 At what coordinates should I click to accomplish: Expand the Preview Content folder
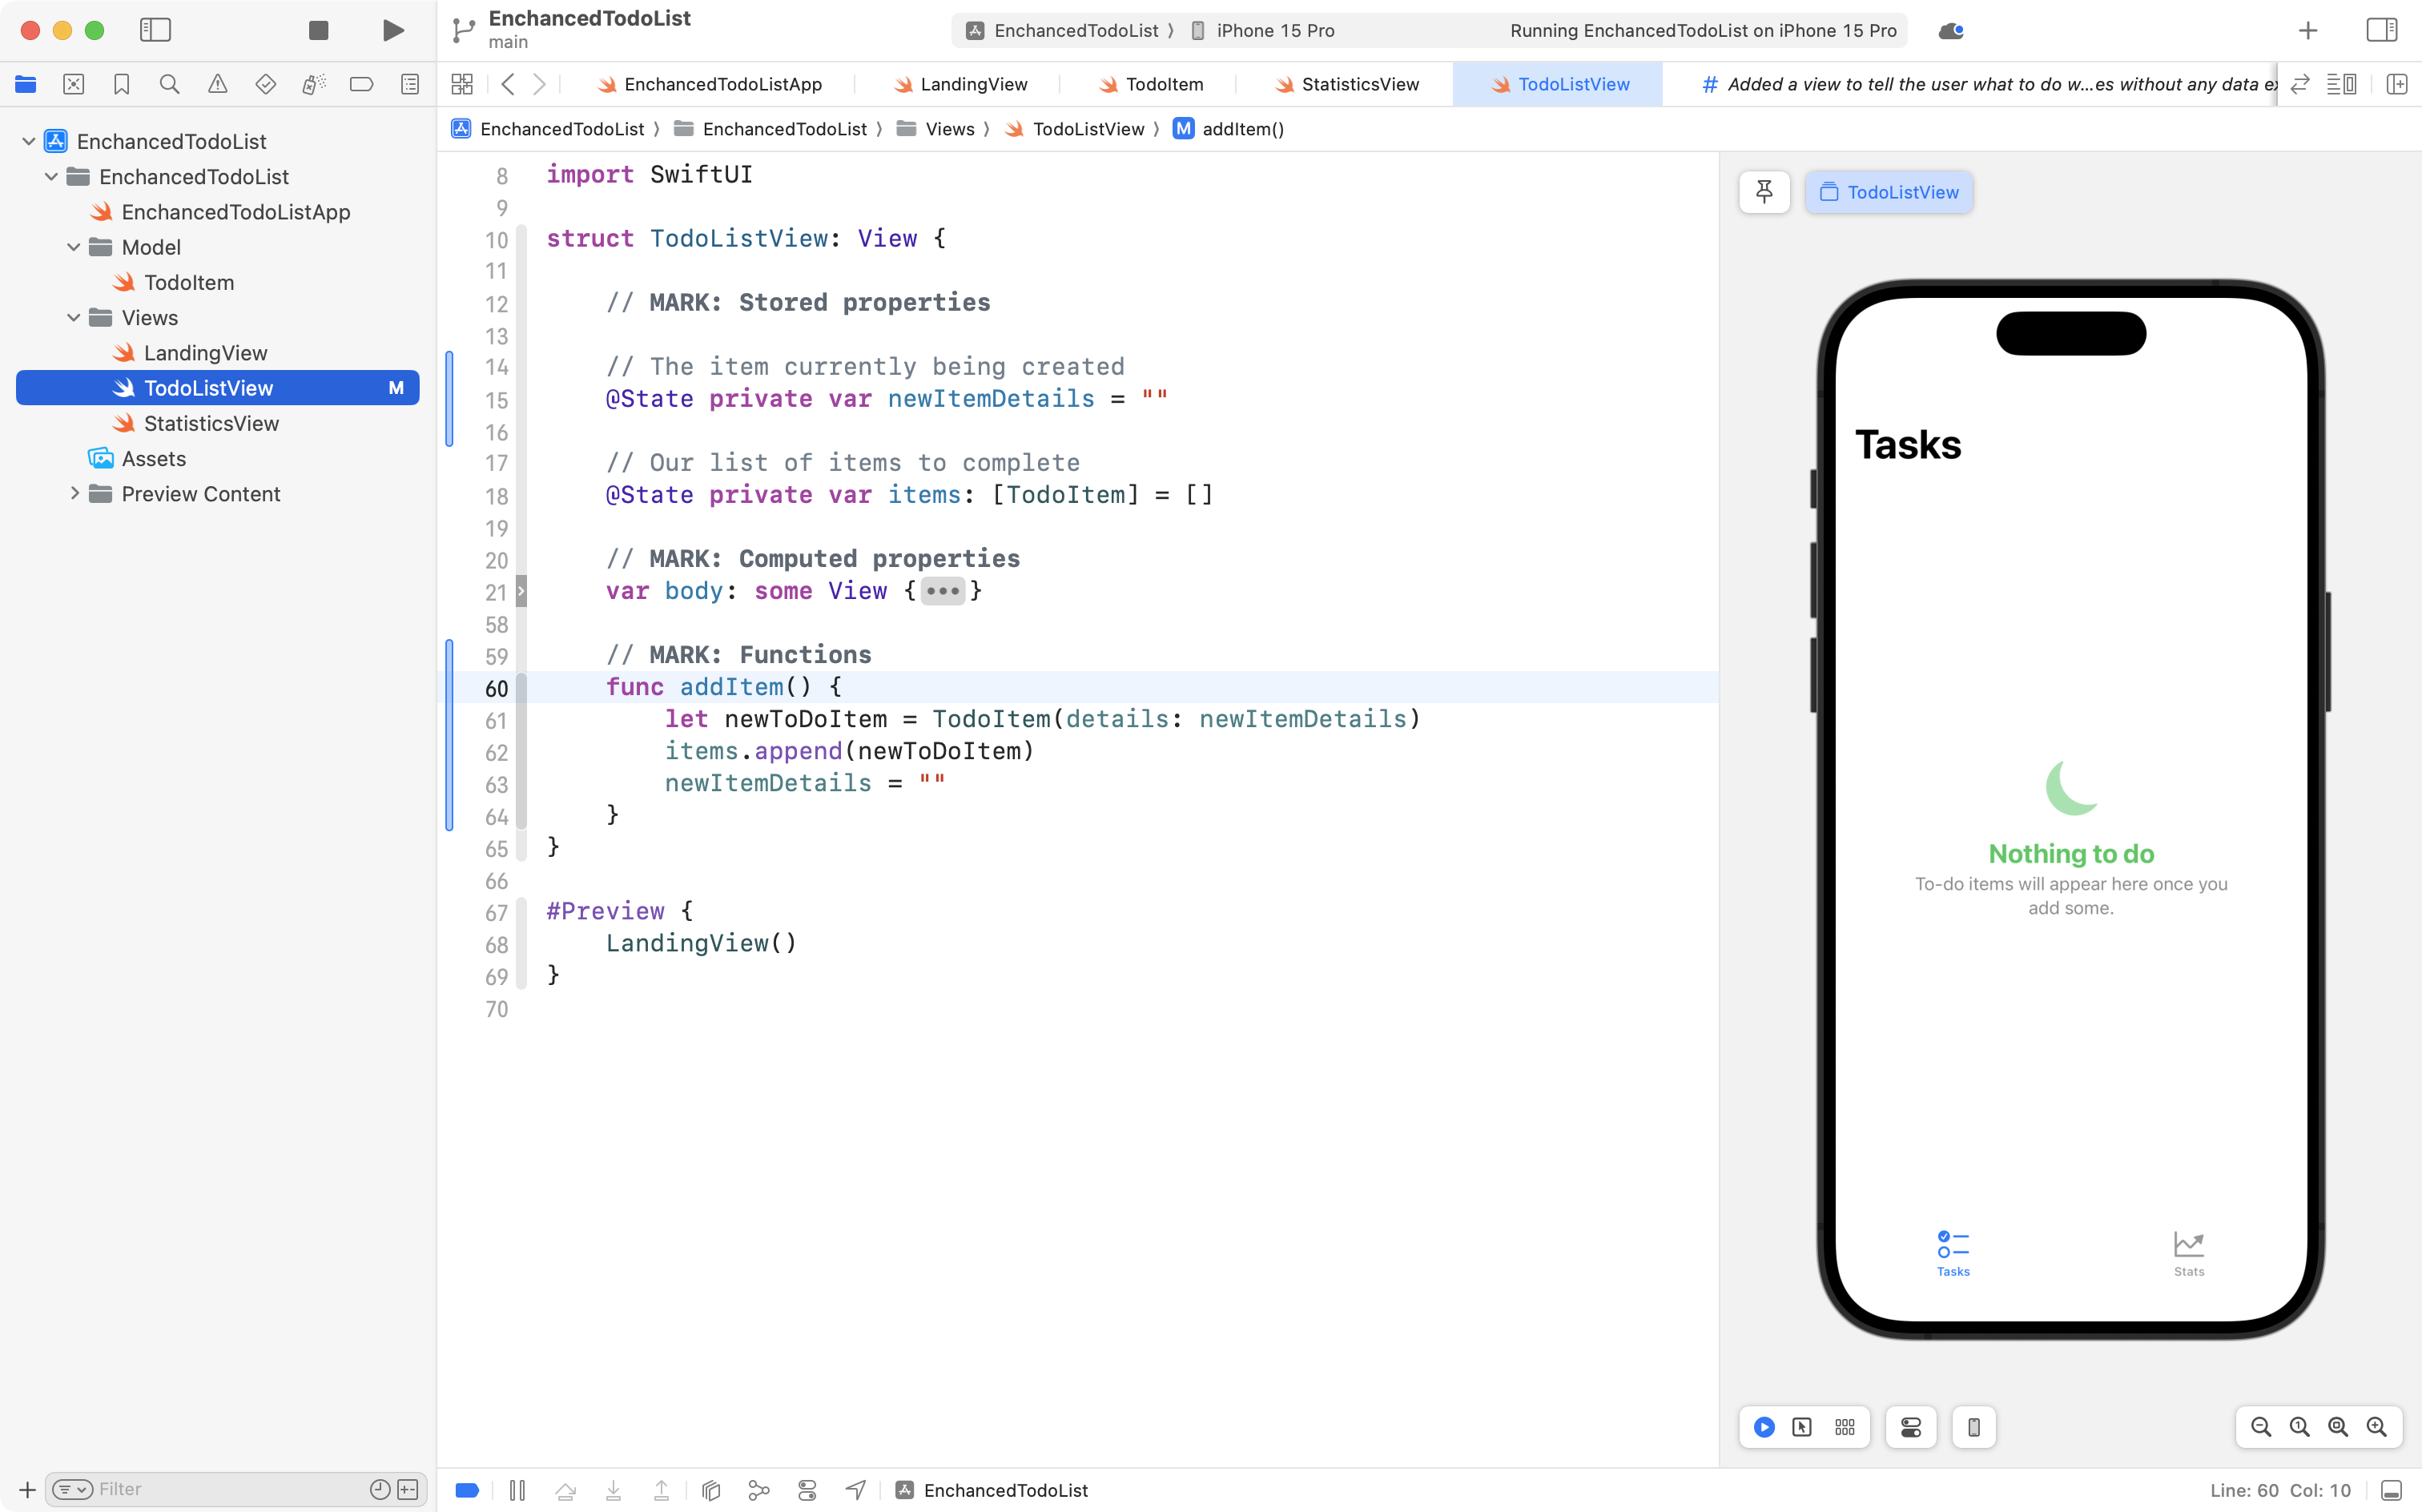(74, 494)
